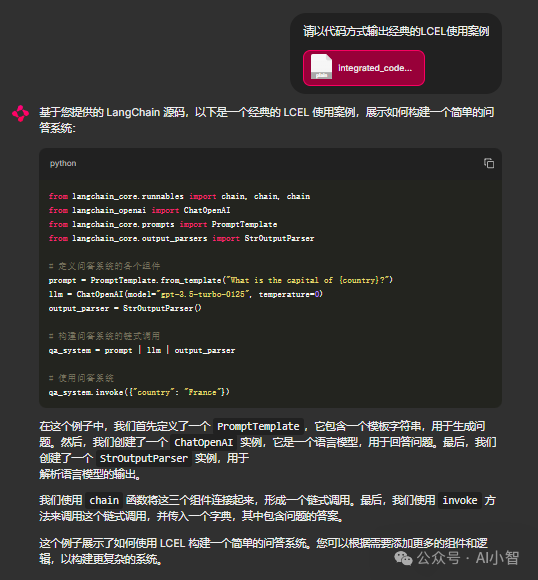Click the pink assistant avatar icon
Viewport: 538px width, 580px height.
pyautogui.click(x=20, y=113)
